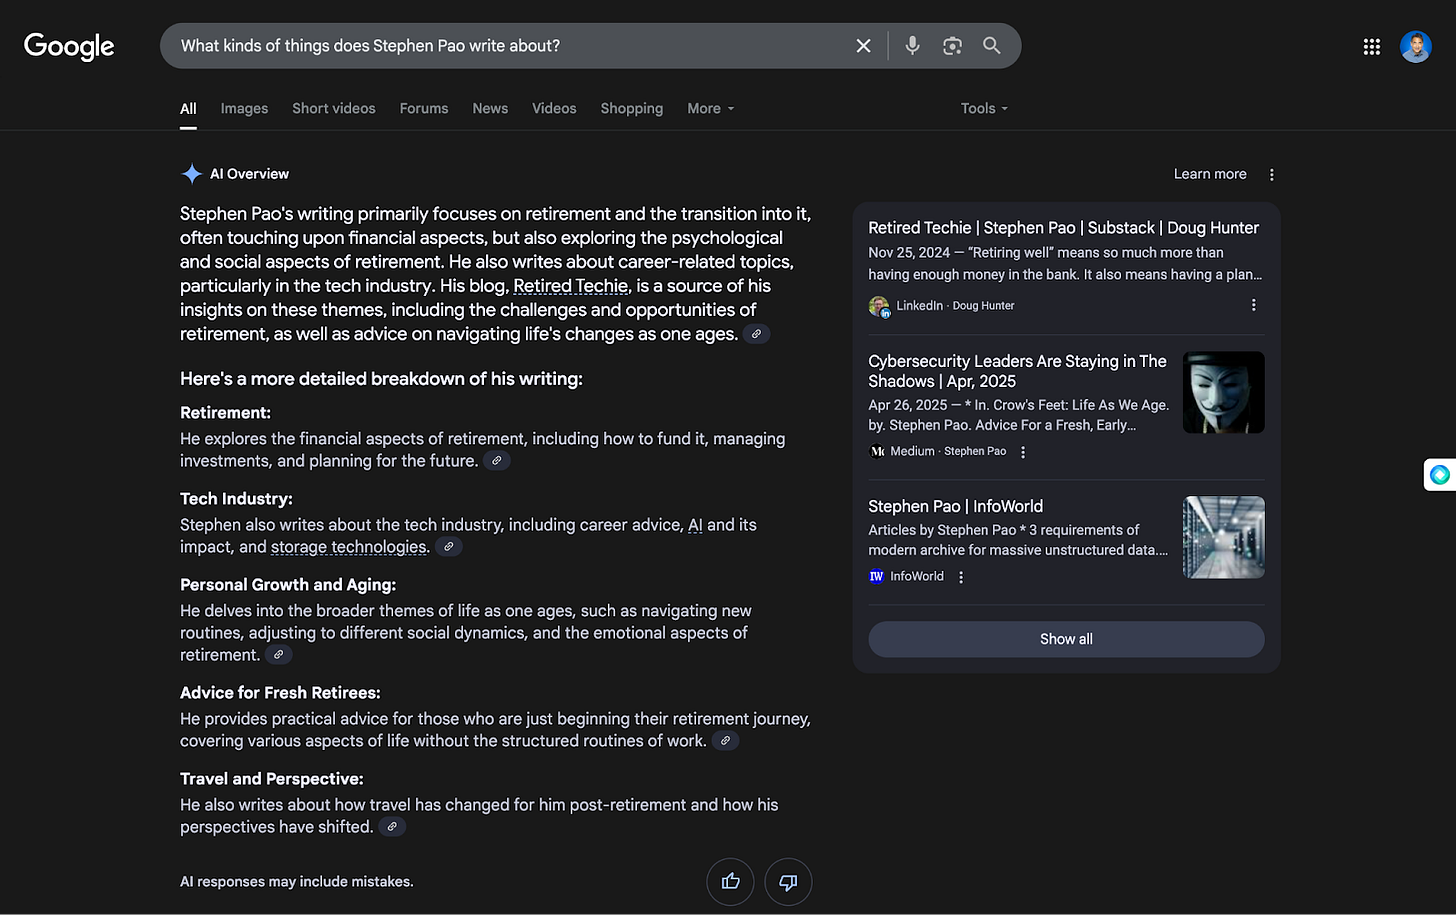Open source link chip in Personal Growth section
This screenshot has height=915, width=1456.
click(279, 655)
